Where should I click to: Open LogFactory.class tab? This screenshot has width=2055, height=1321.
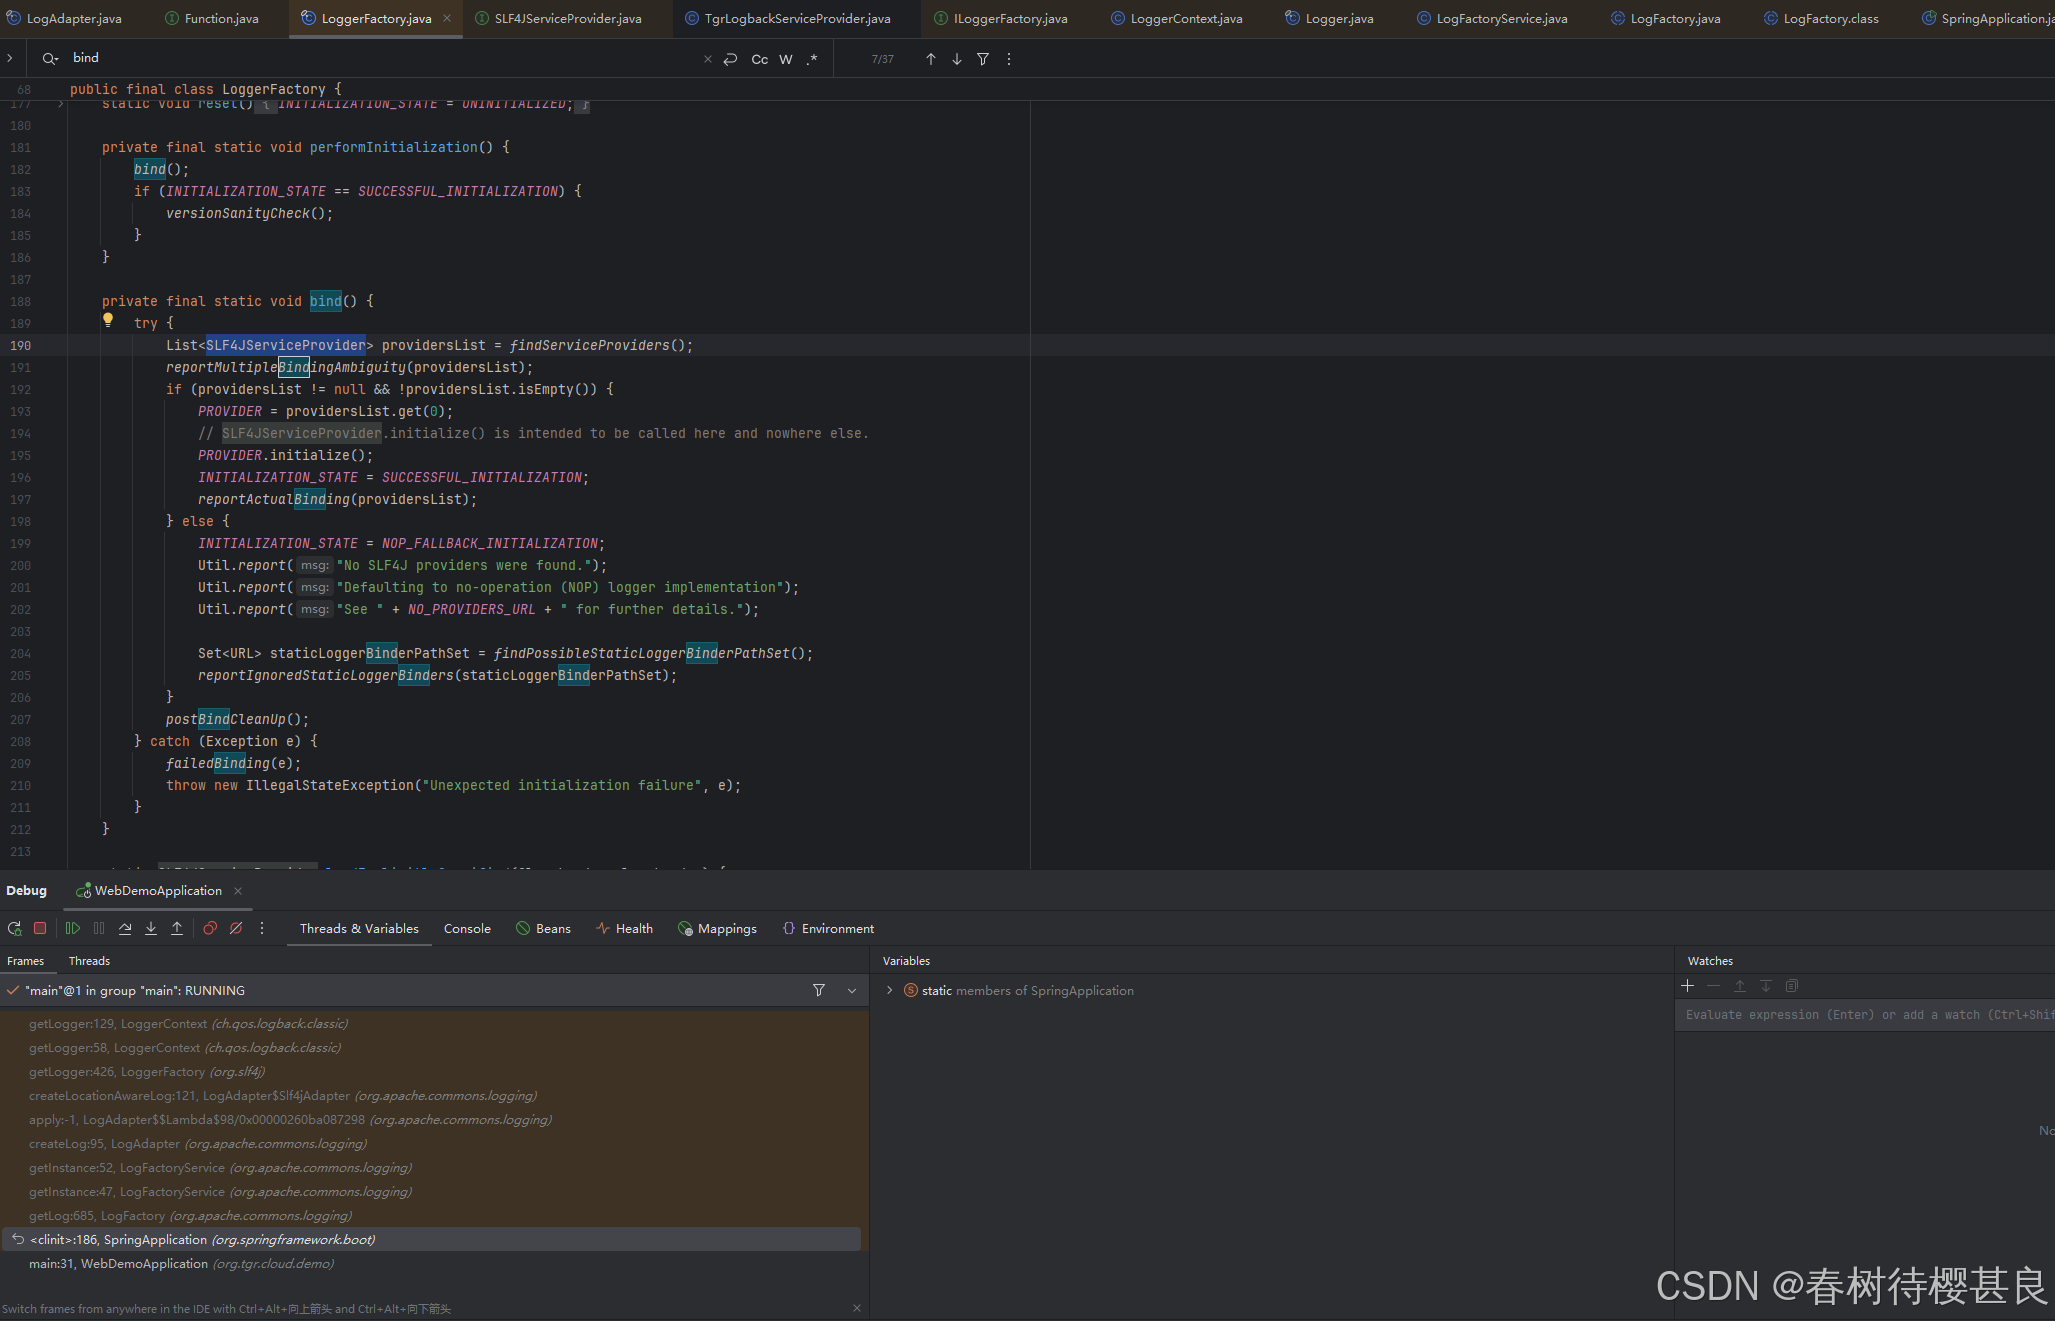pyautogui.click(x=1820, y=18)
